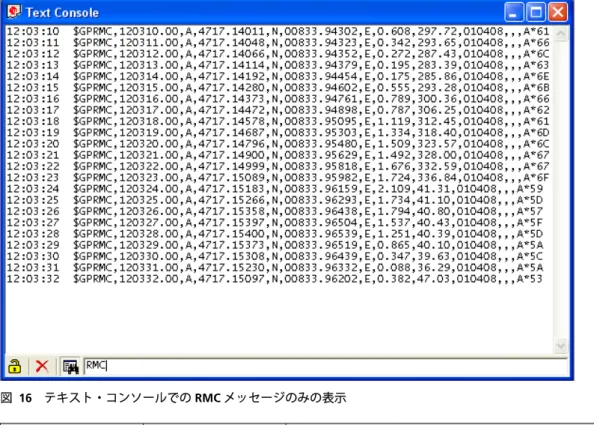Screen dimensions: 594x425
Task: Select the log line at 12:03:19
Action: 278,133
